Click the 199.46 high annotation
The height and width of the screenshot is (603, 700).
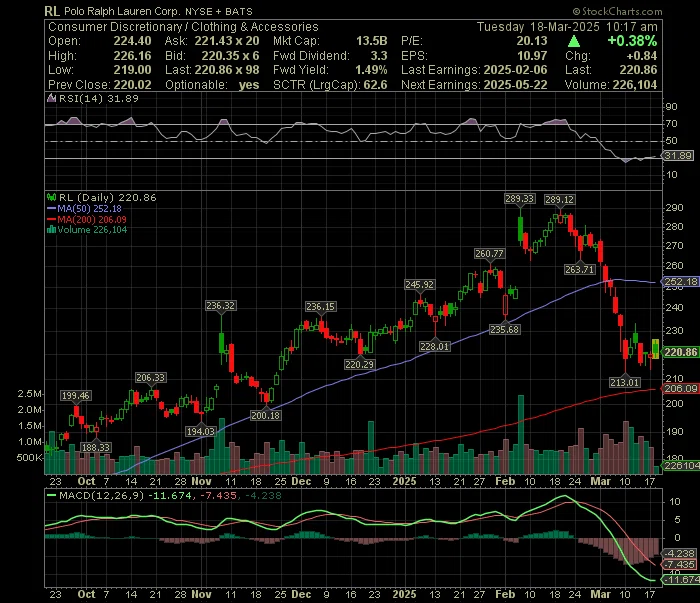pos(75,395)
